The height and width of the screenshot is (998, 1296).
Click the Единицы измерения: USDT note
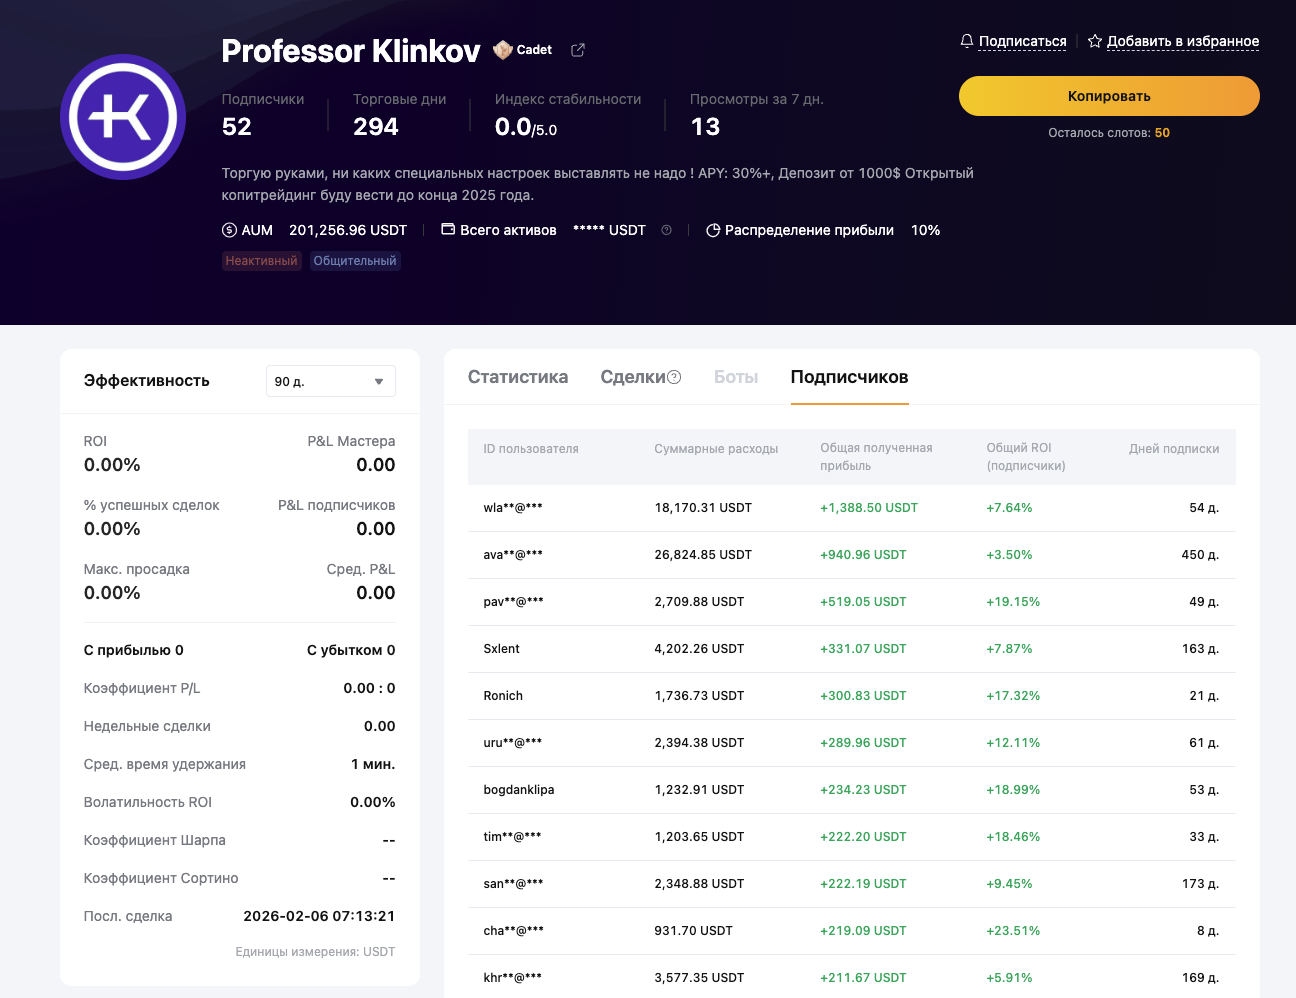(x=315, y=952)
